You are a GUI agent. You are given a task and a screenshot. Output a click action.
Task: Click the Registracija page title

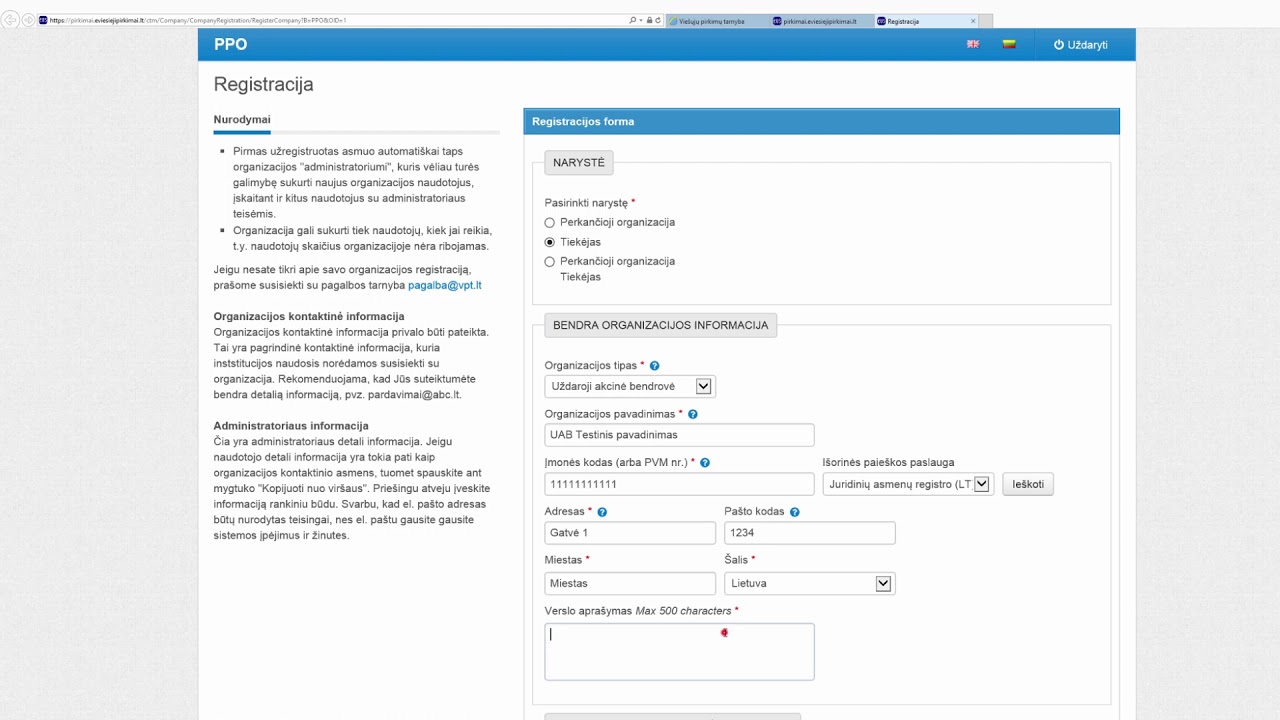coord(264,84)
